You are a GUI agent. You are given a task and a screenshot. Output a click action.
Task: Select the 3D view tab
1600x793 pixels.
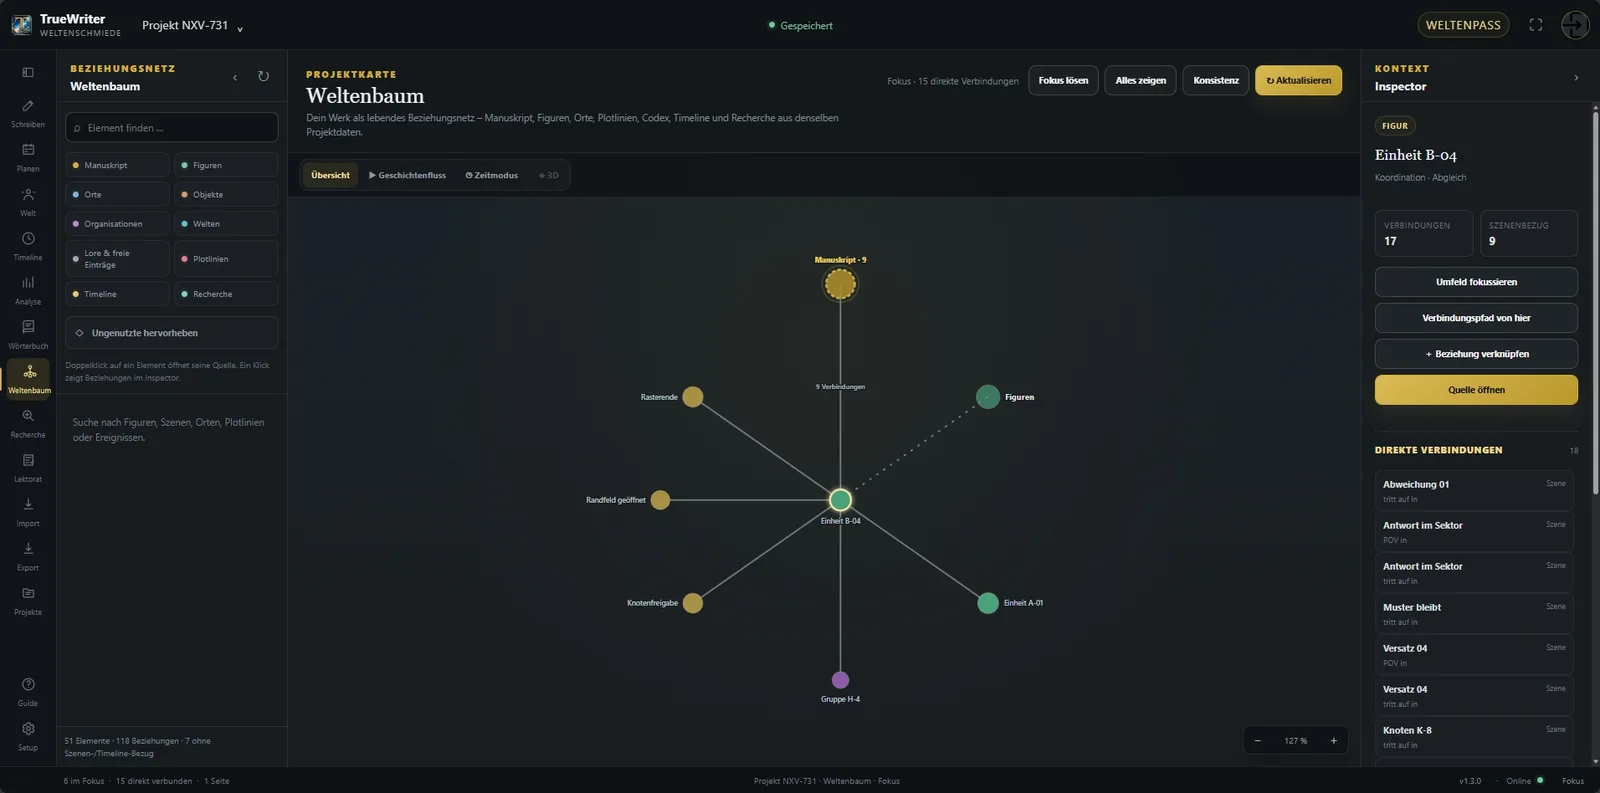pyautogui.click(x=549, y=175)
